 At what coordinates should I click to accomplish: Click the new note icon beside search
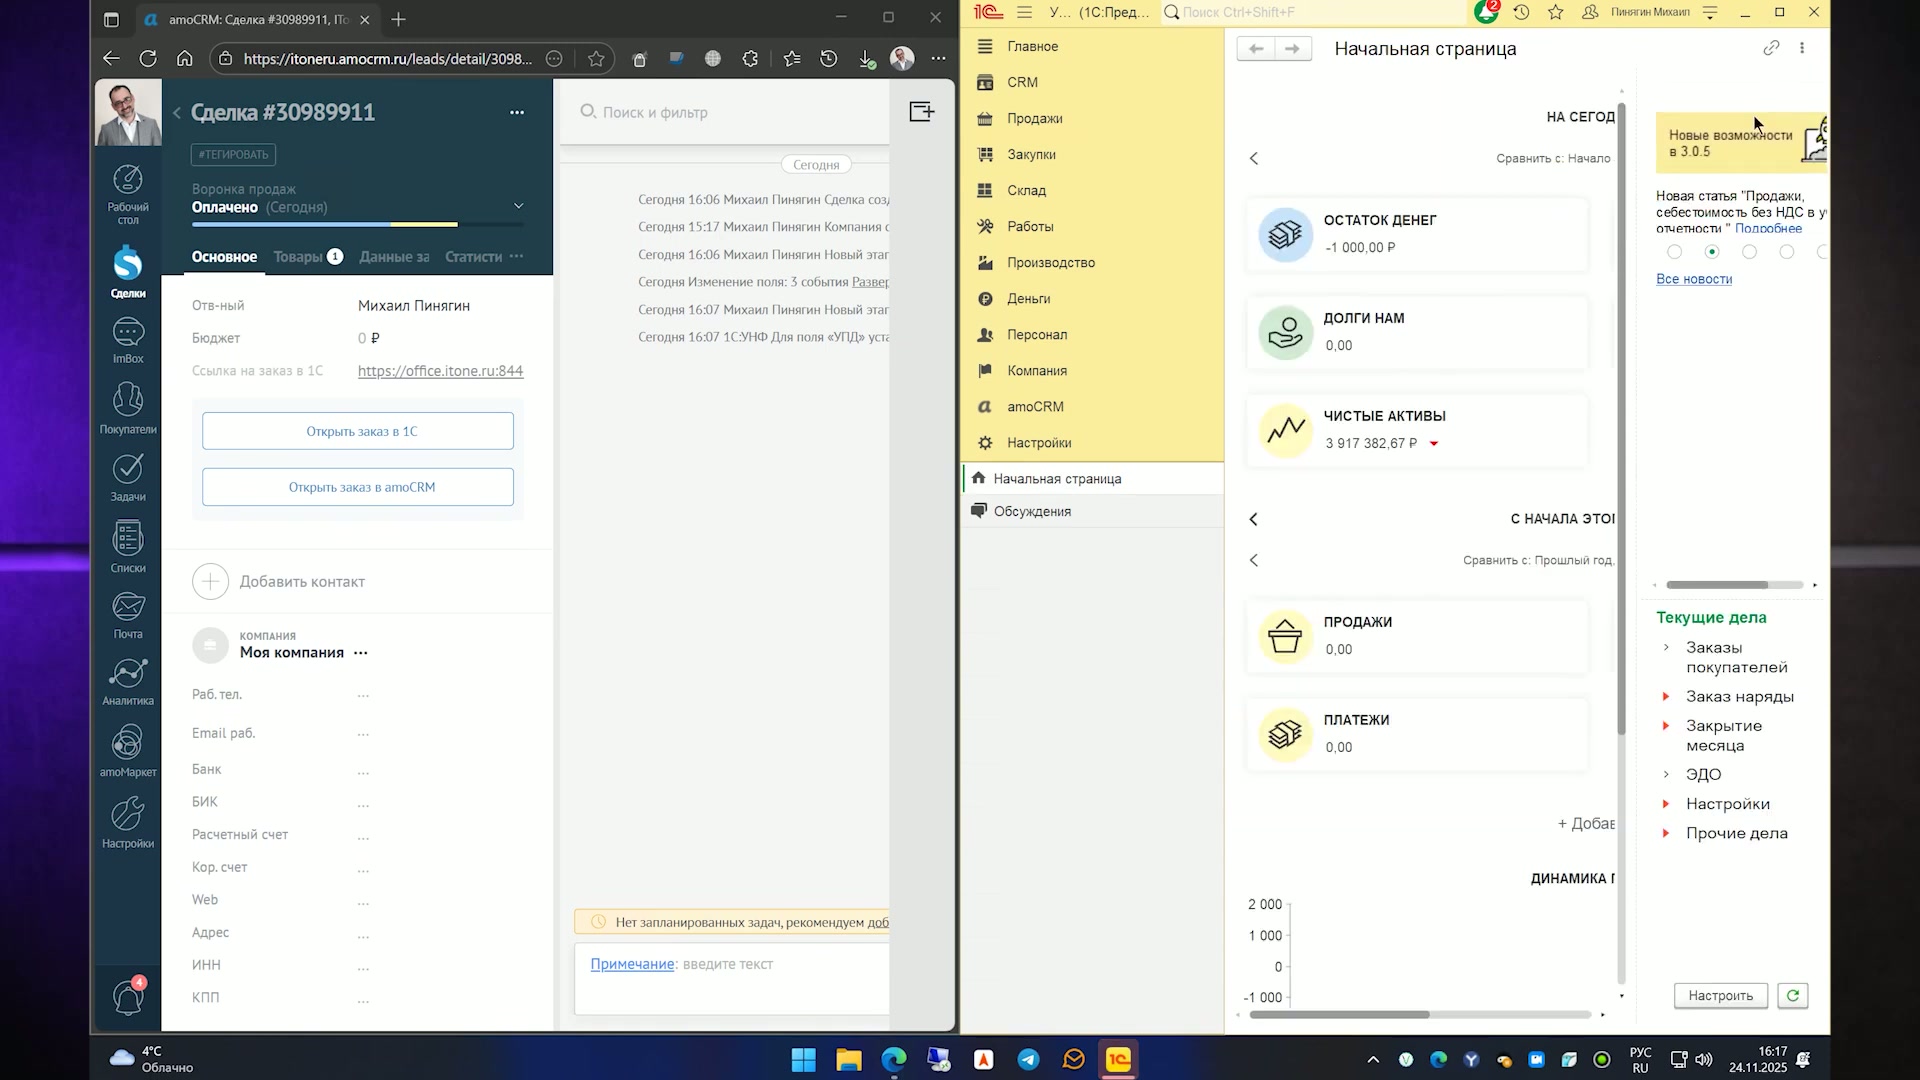coord(922,112)
